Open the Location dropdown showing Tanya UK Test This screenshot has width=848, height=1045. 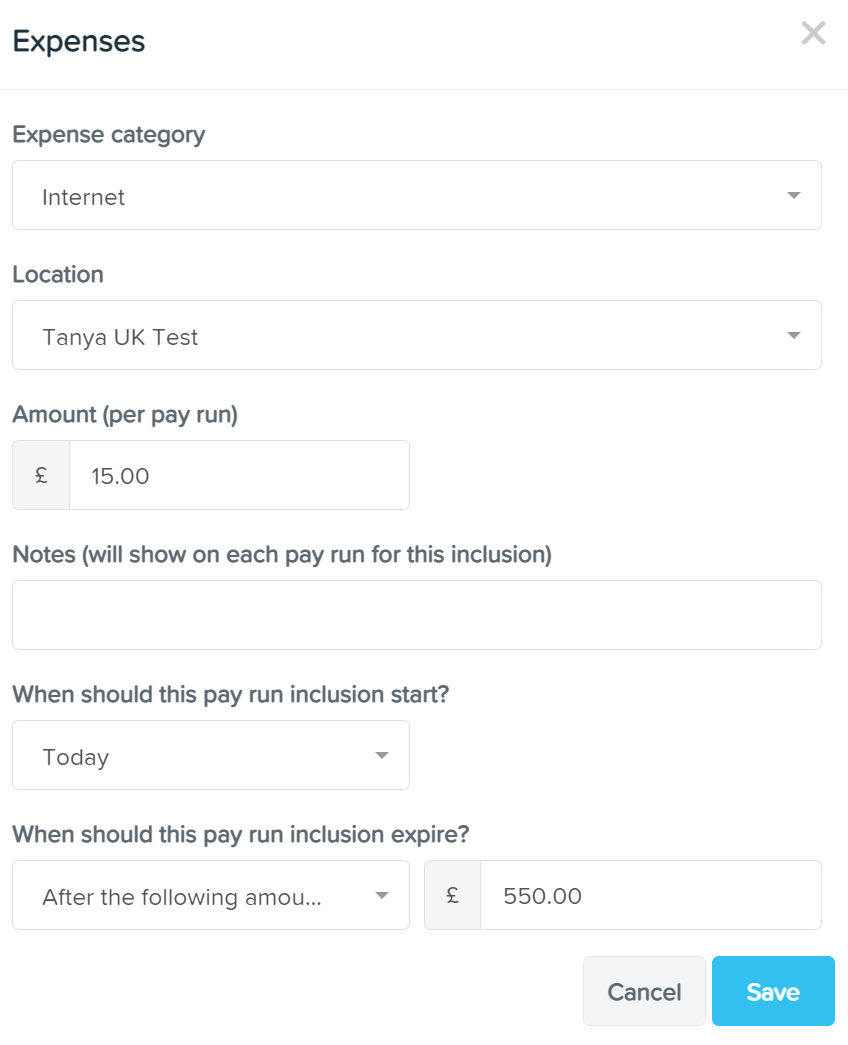(417, 335)
